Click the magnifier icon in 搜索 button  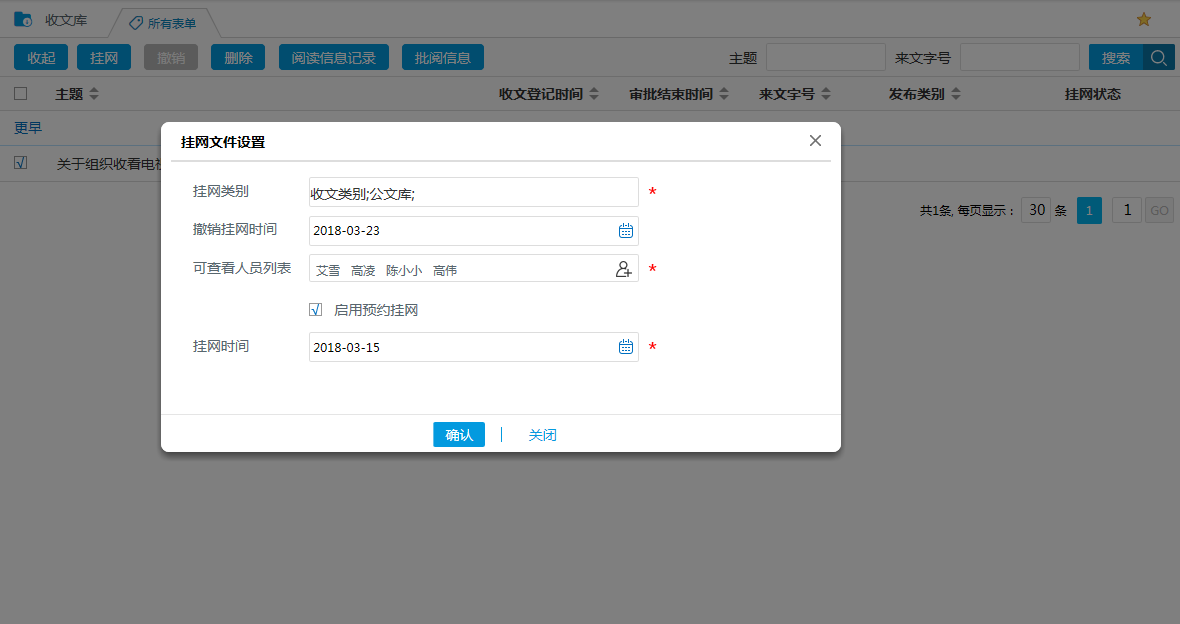tap(1158, 57)
